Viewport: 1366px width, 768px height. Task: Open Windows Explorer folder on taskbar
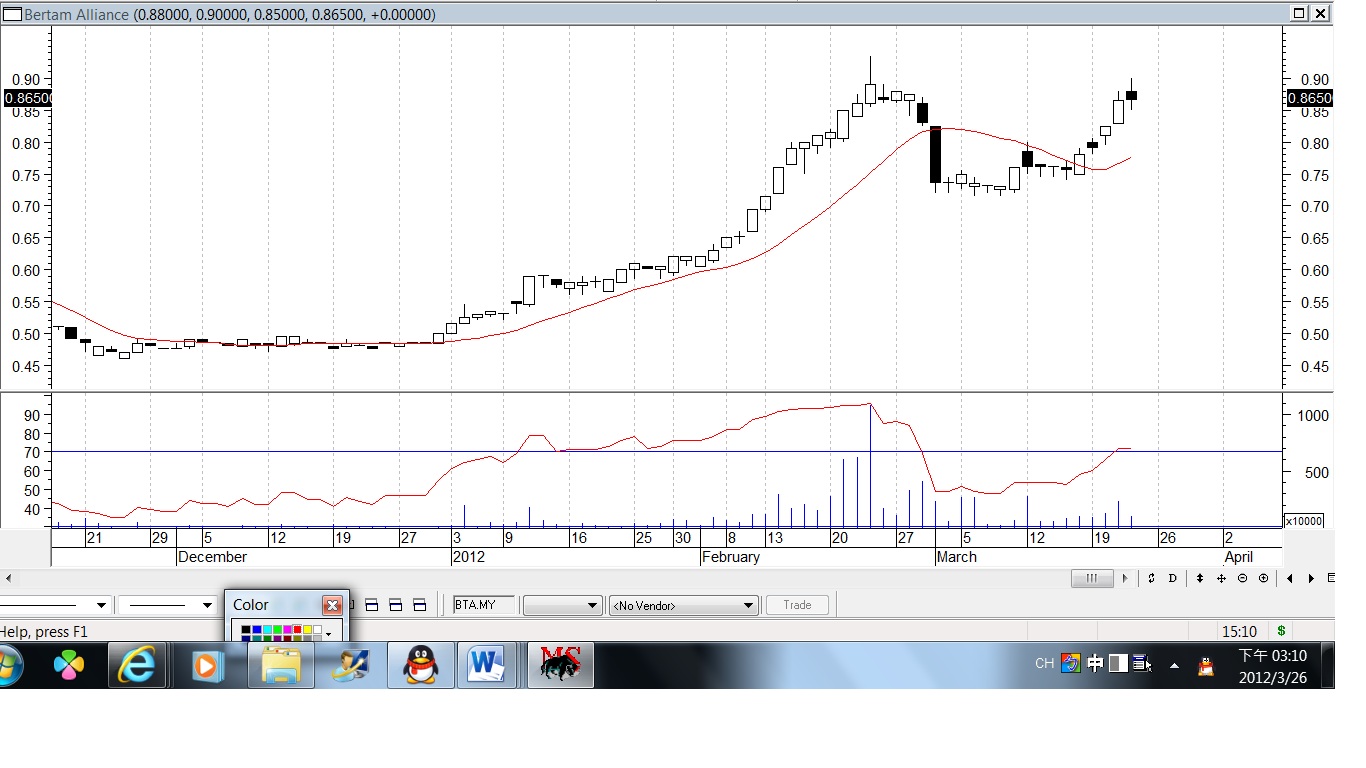pyautogui.click(x=281, y=665)
